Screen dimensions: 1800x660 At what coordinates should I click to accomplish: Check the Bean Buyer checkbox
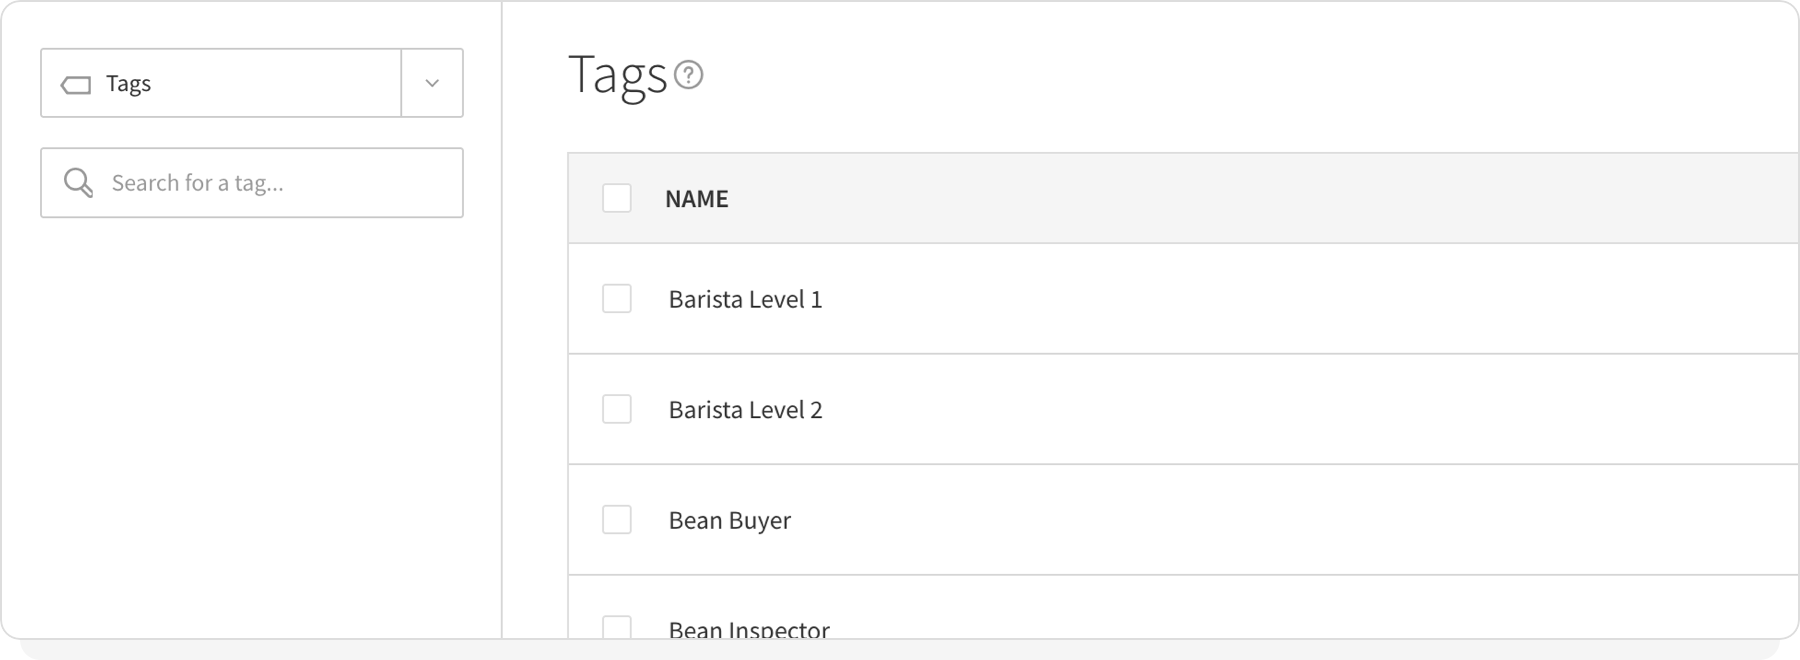point(616,519)
